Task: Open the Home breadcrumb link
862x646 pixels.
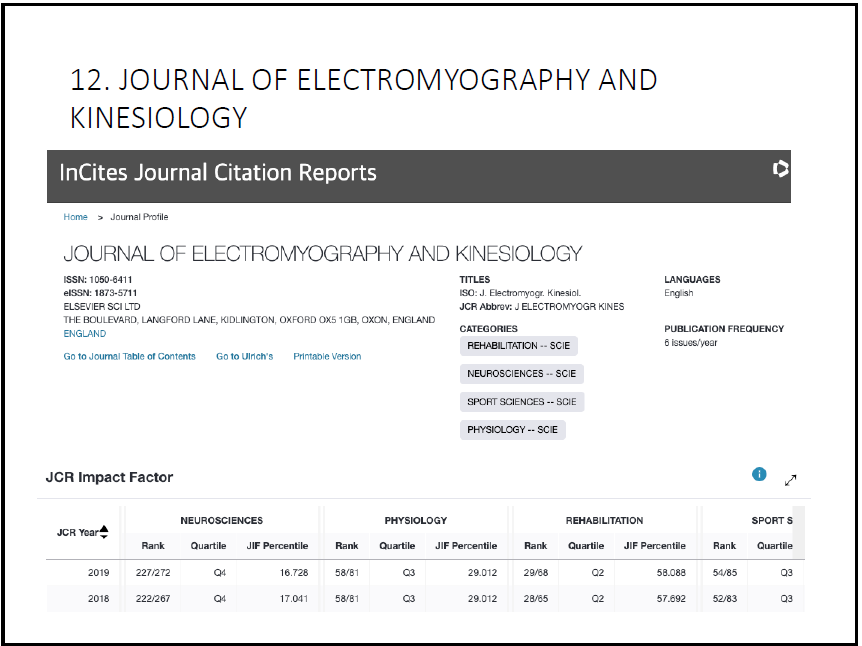Action: click(x=75, y=217)
